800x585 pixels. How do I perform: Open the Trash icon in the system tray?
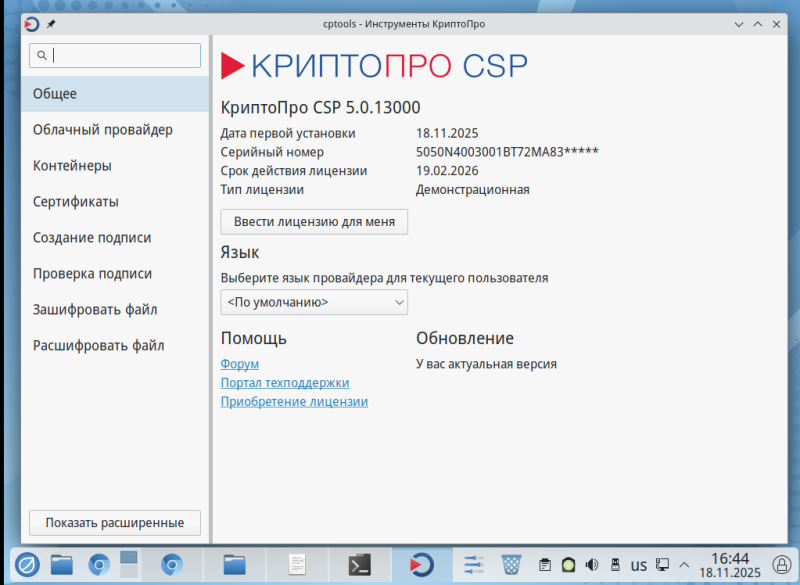511,565
